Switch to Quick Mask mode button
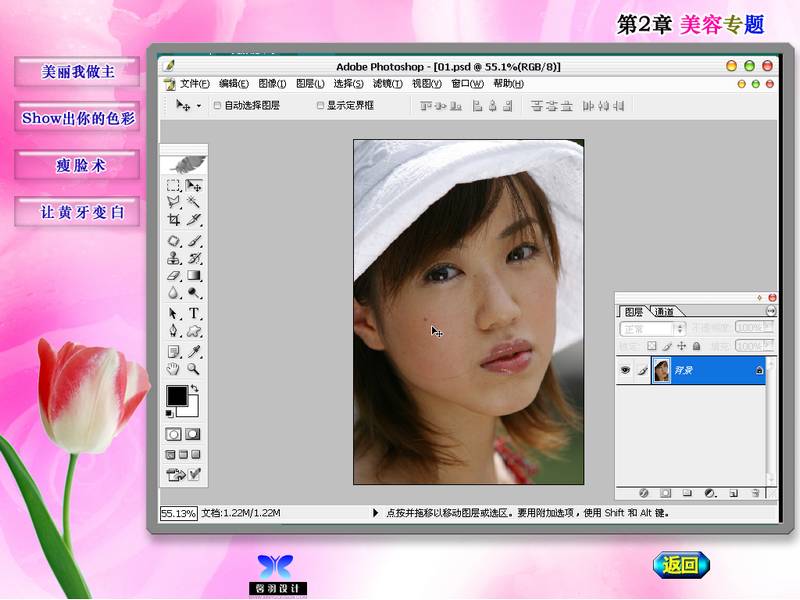Image resolution: width=800 pixels, height=600 pixels. pos(193,434)
